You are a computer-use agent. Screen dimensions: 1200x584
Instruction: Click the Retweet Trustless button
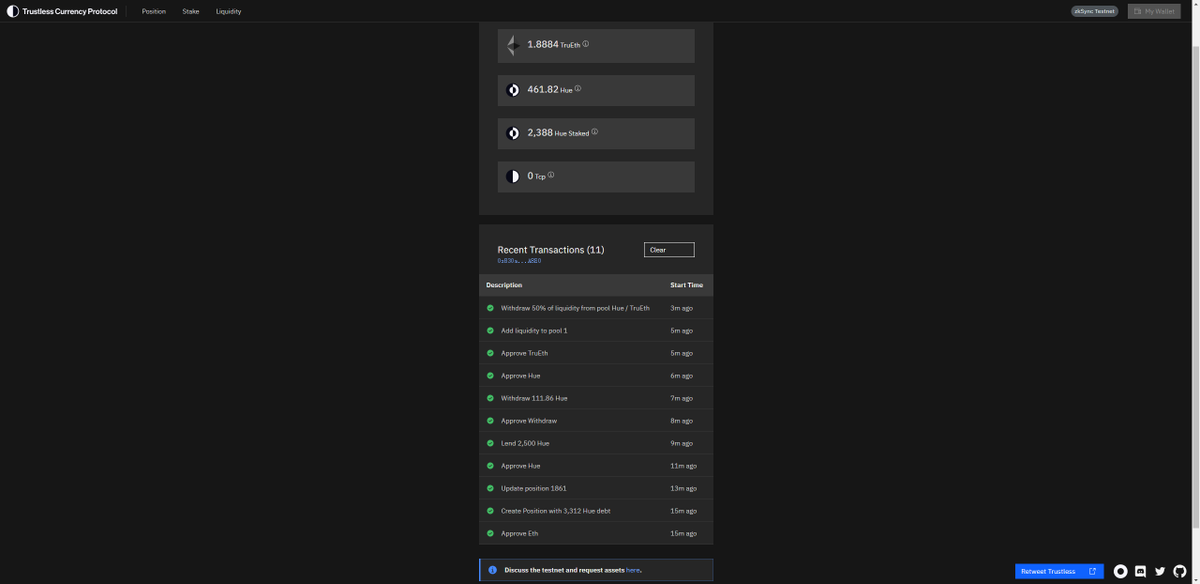(1059, 571)
